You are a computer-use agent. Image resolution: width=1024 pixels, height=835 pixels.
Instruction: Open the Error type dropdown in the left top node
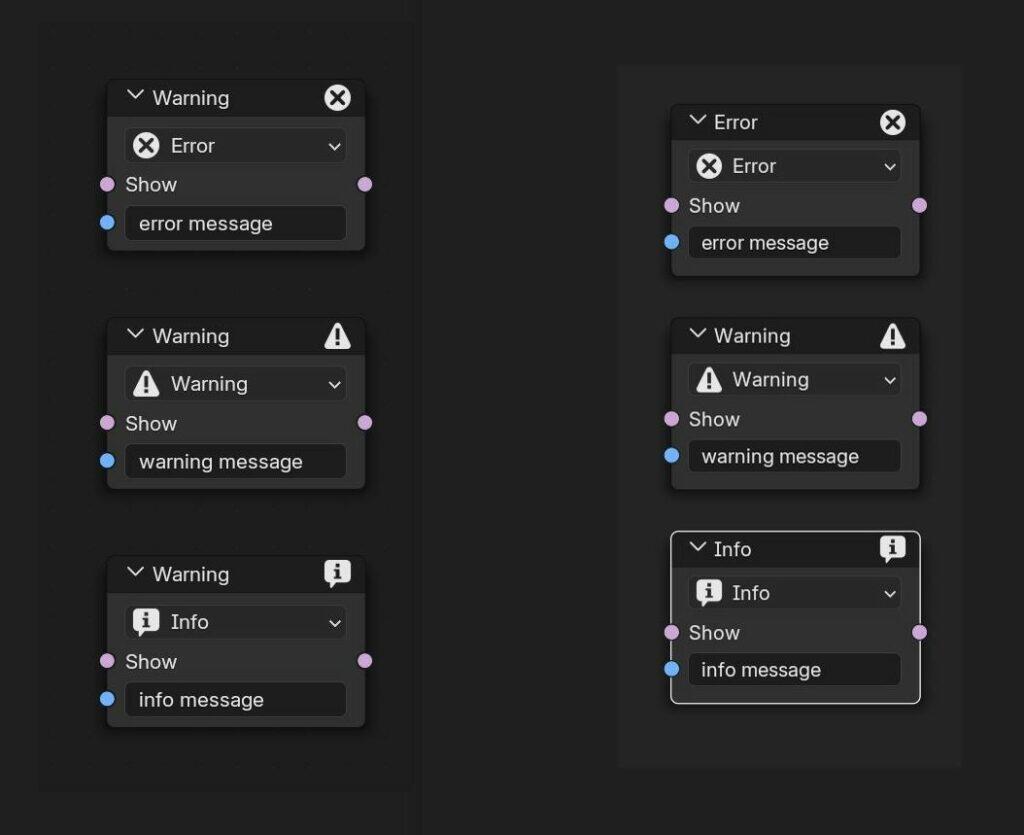pos(235,146)
